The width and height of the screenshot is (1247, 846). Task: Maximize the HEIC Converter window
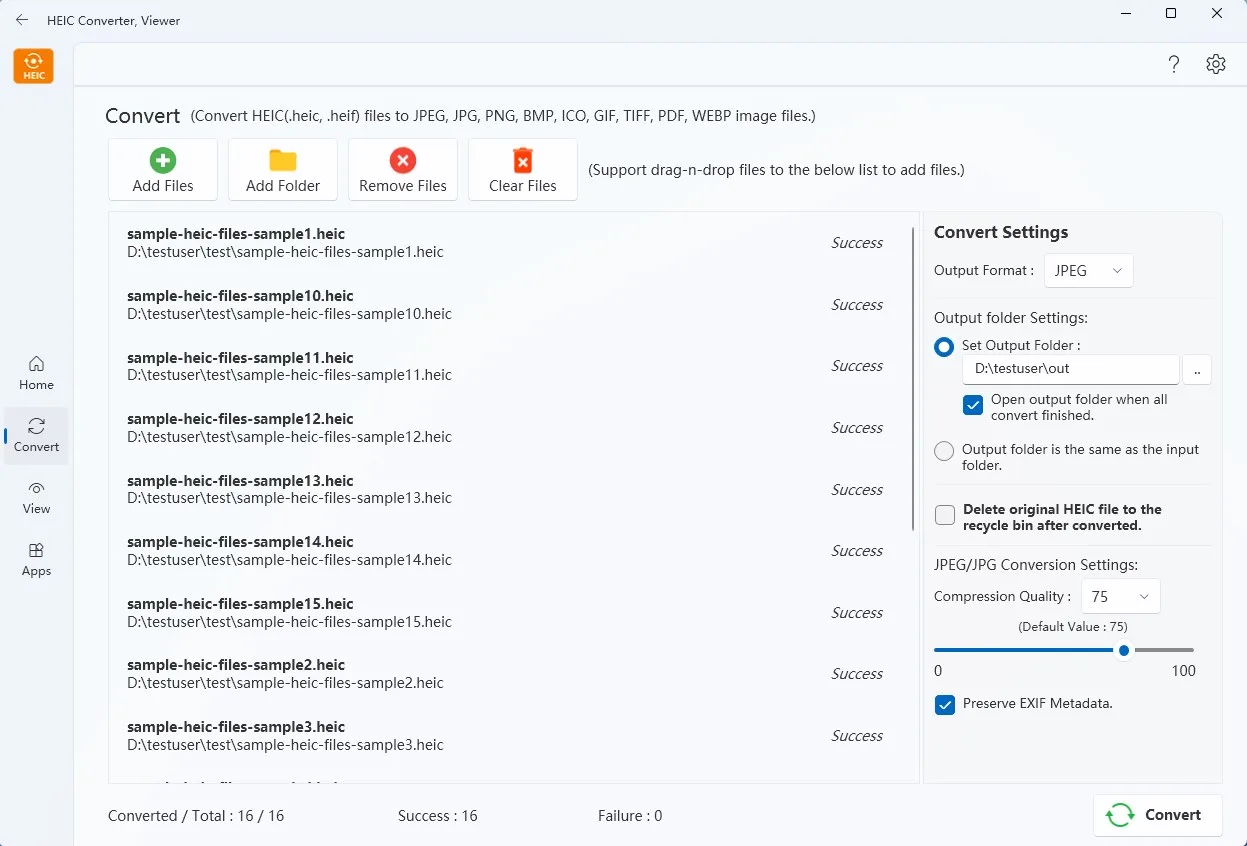coord(1171,13)
